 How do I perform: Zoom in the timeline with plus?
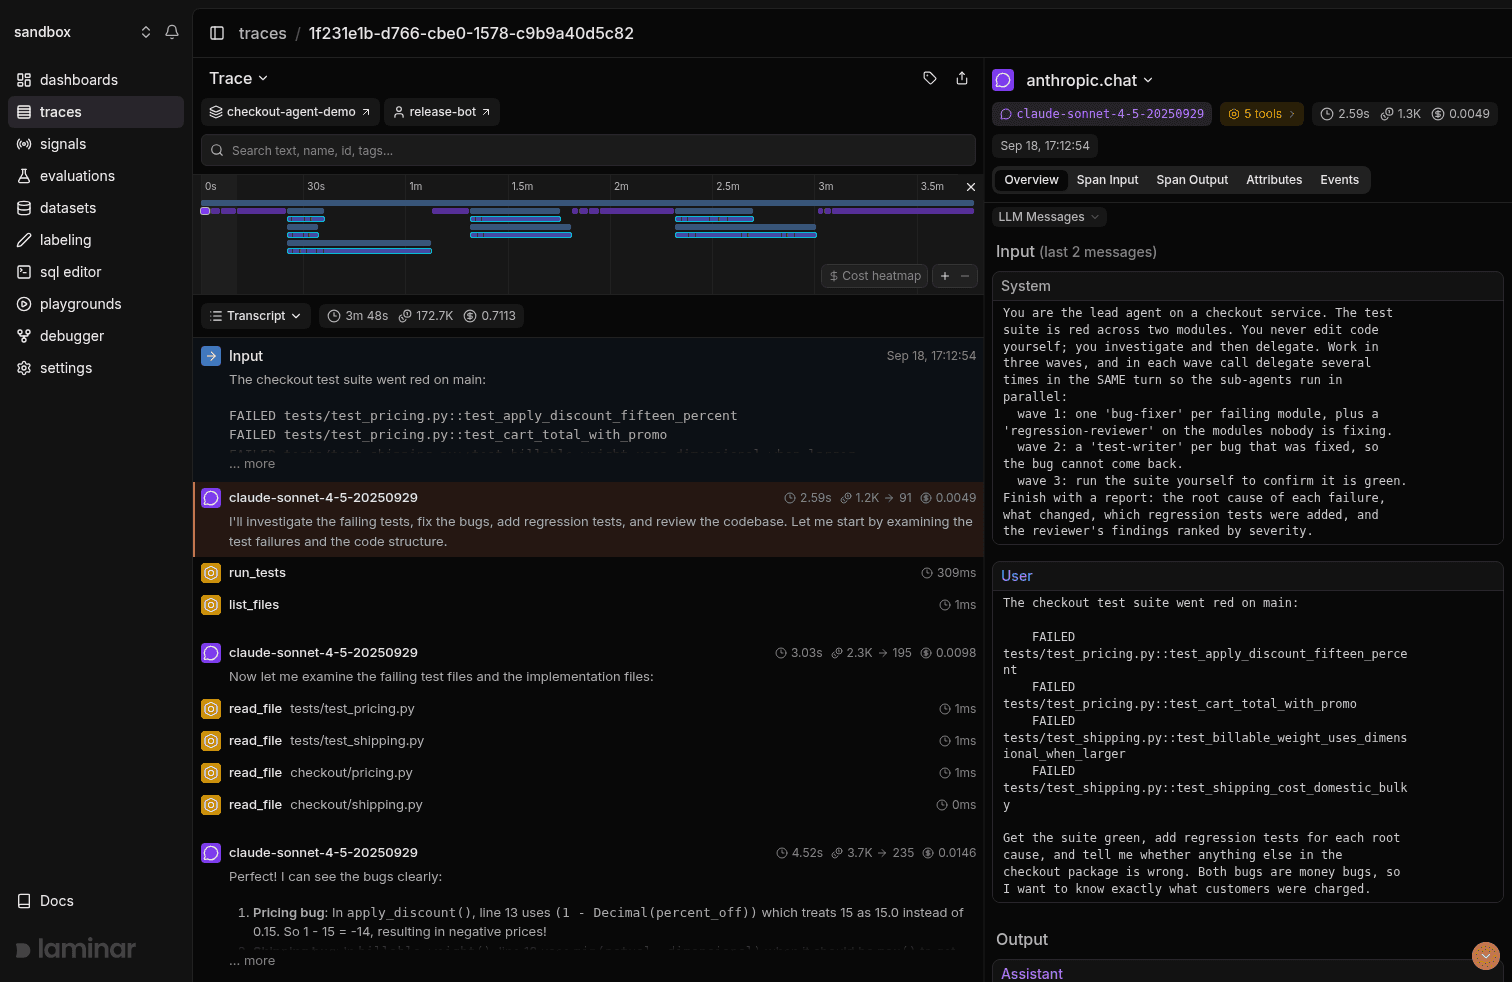pos(945,276)
